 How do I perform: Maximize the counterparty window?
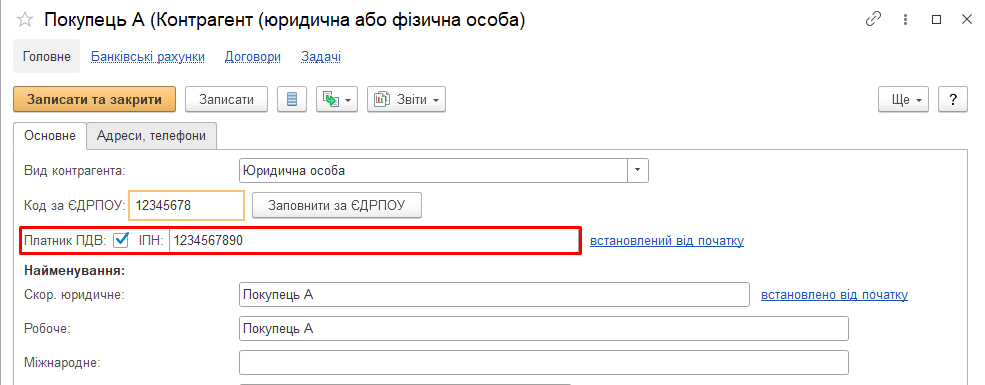pyautogui.click(x=937, y=20)
